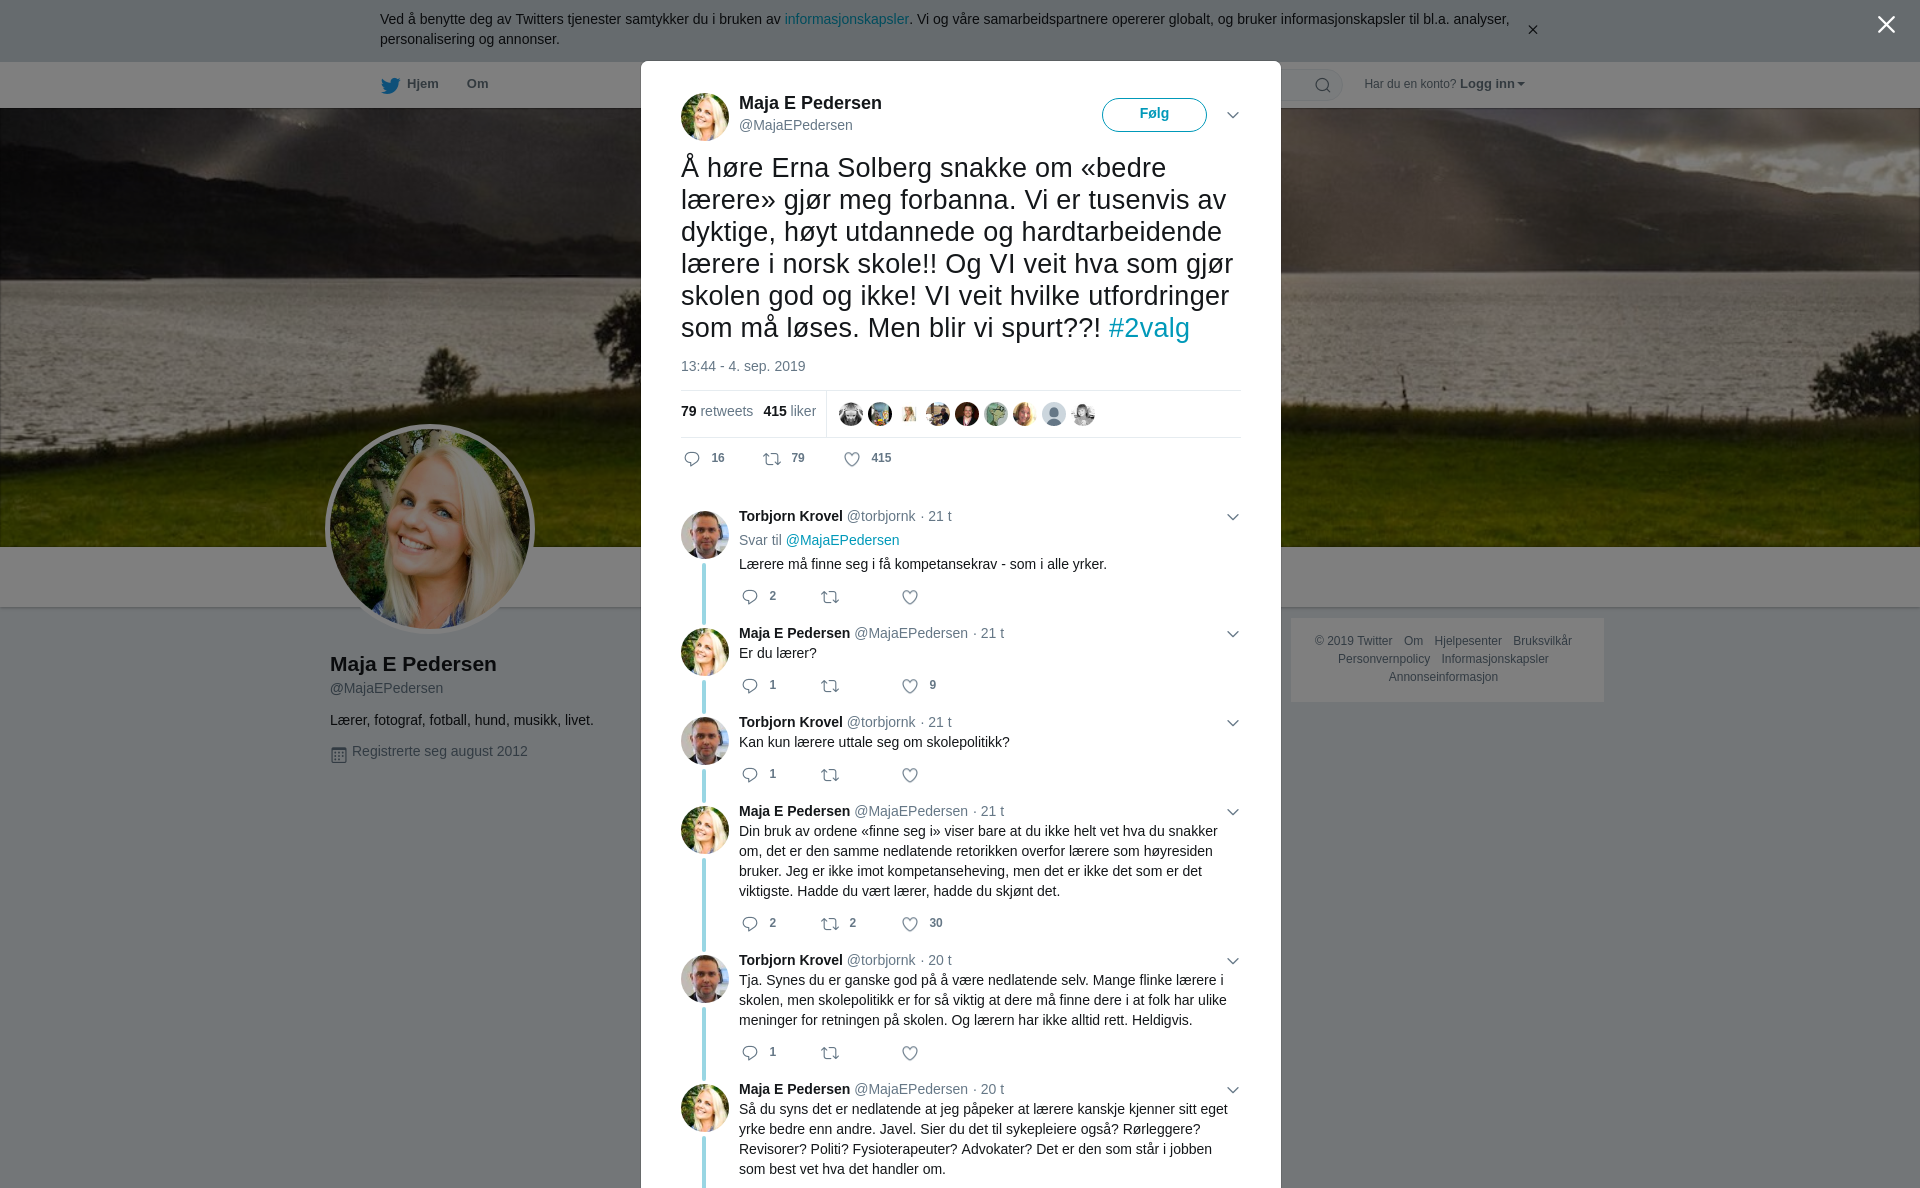Click Maja's large profile picture

pyautogui.click(x=430, y=529)
